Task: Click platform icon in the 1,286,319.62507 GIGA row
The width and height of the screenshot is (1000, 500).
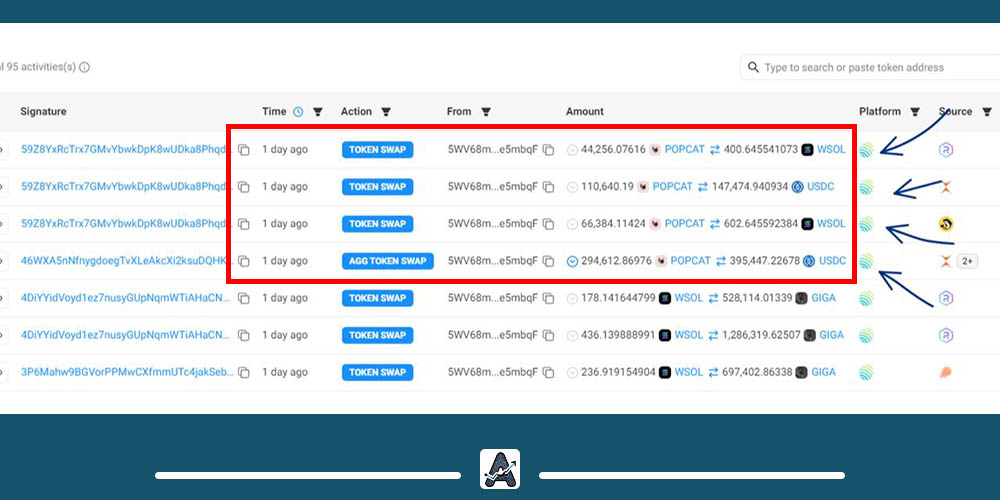Action: (x=866, y=335)
